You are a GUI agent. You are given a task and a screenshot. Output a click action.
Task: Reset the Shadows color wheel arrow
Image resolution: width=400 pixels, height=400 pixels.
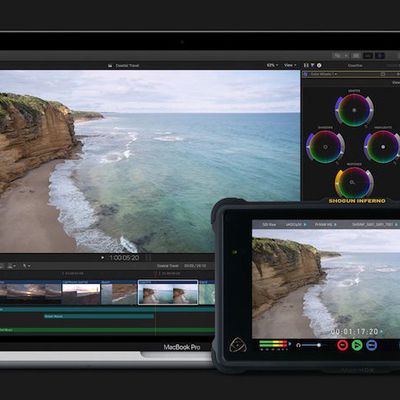pyautogui.click(x=338, y=163)
